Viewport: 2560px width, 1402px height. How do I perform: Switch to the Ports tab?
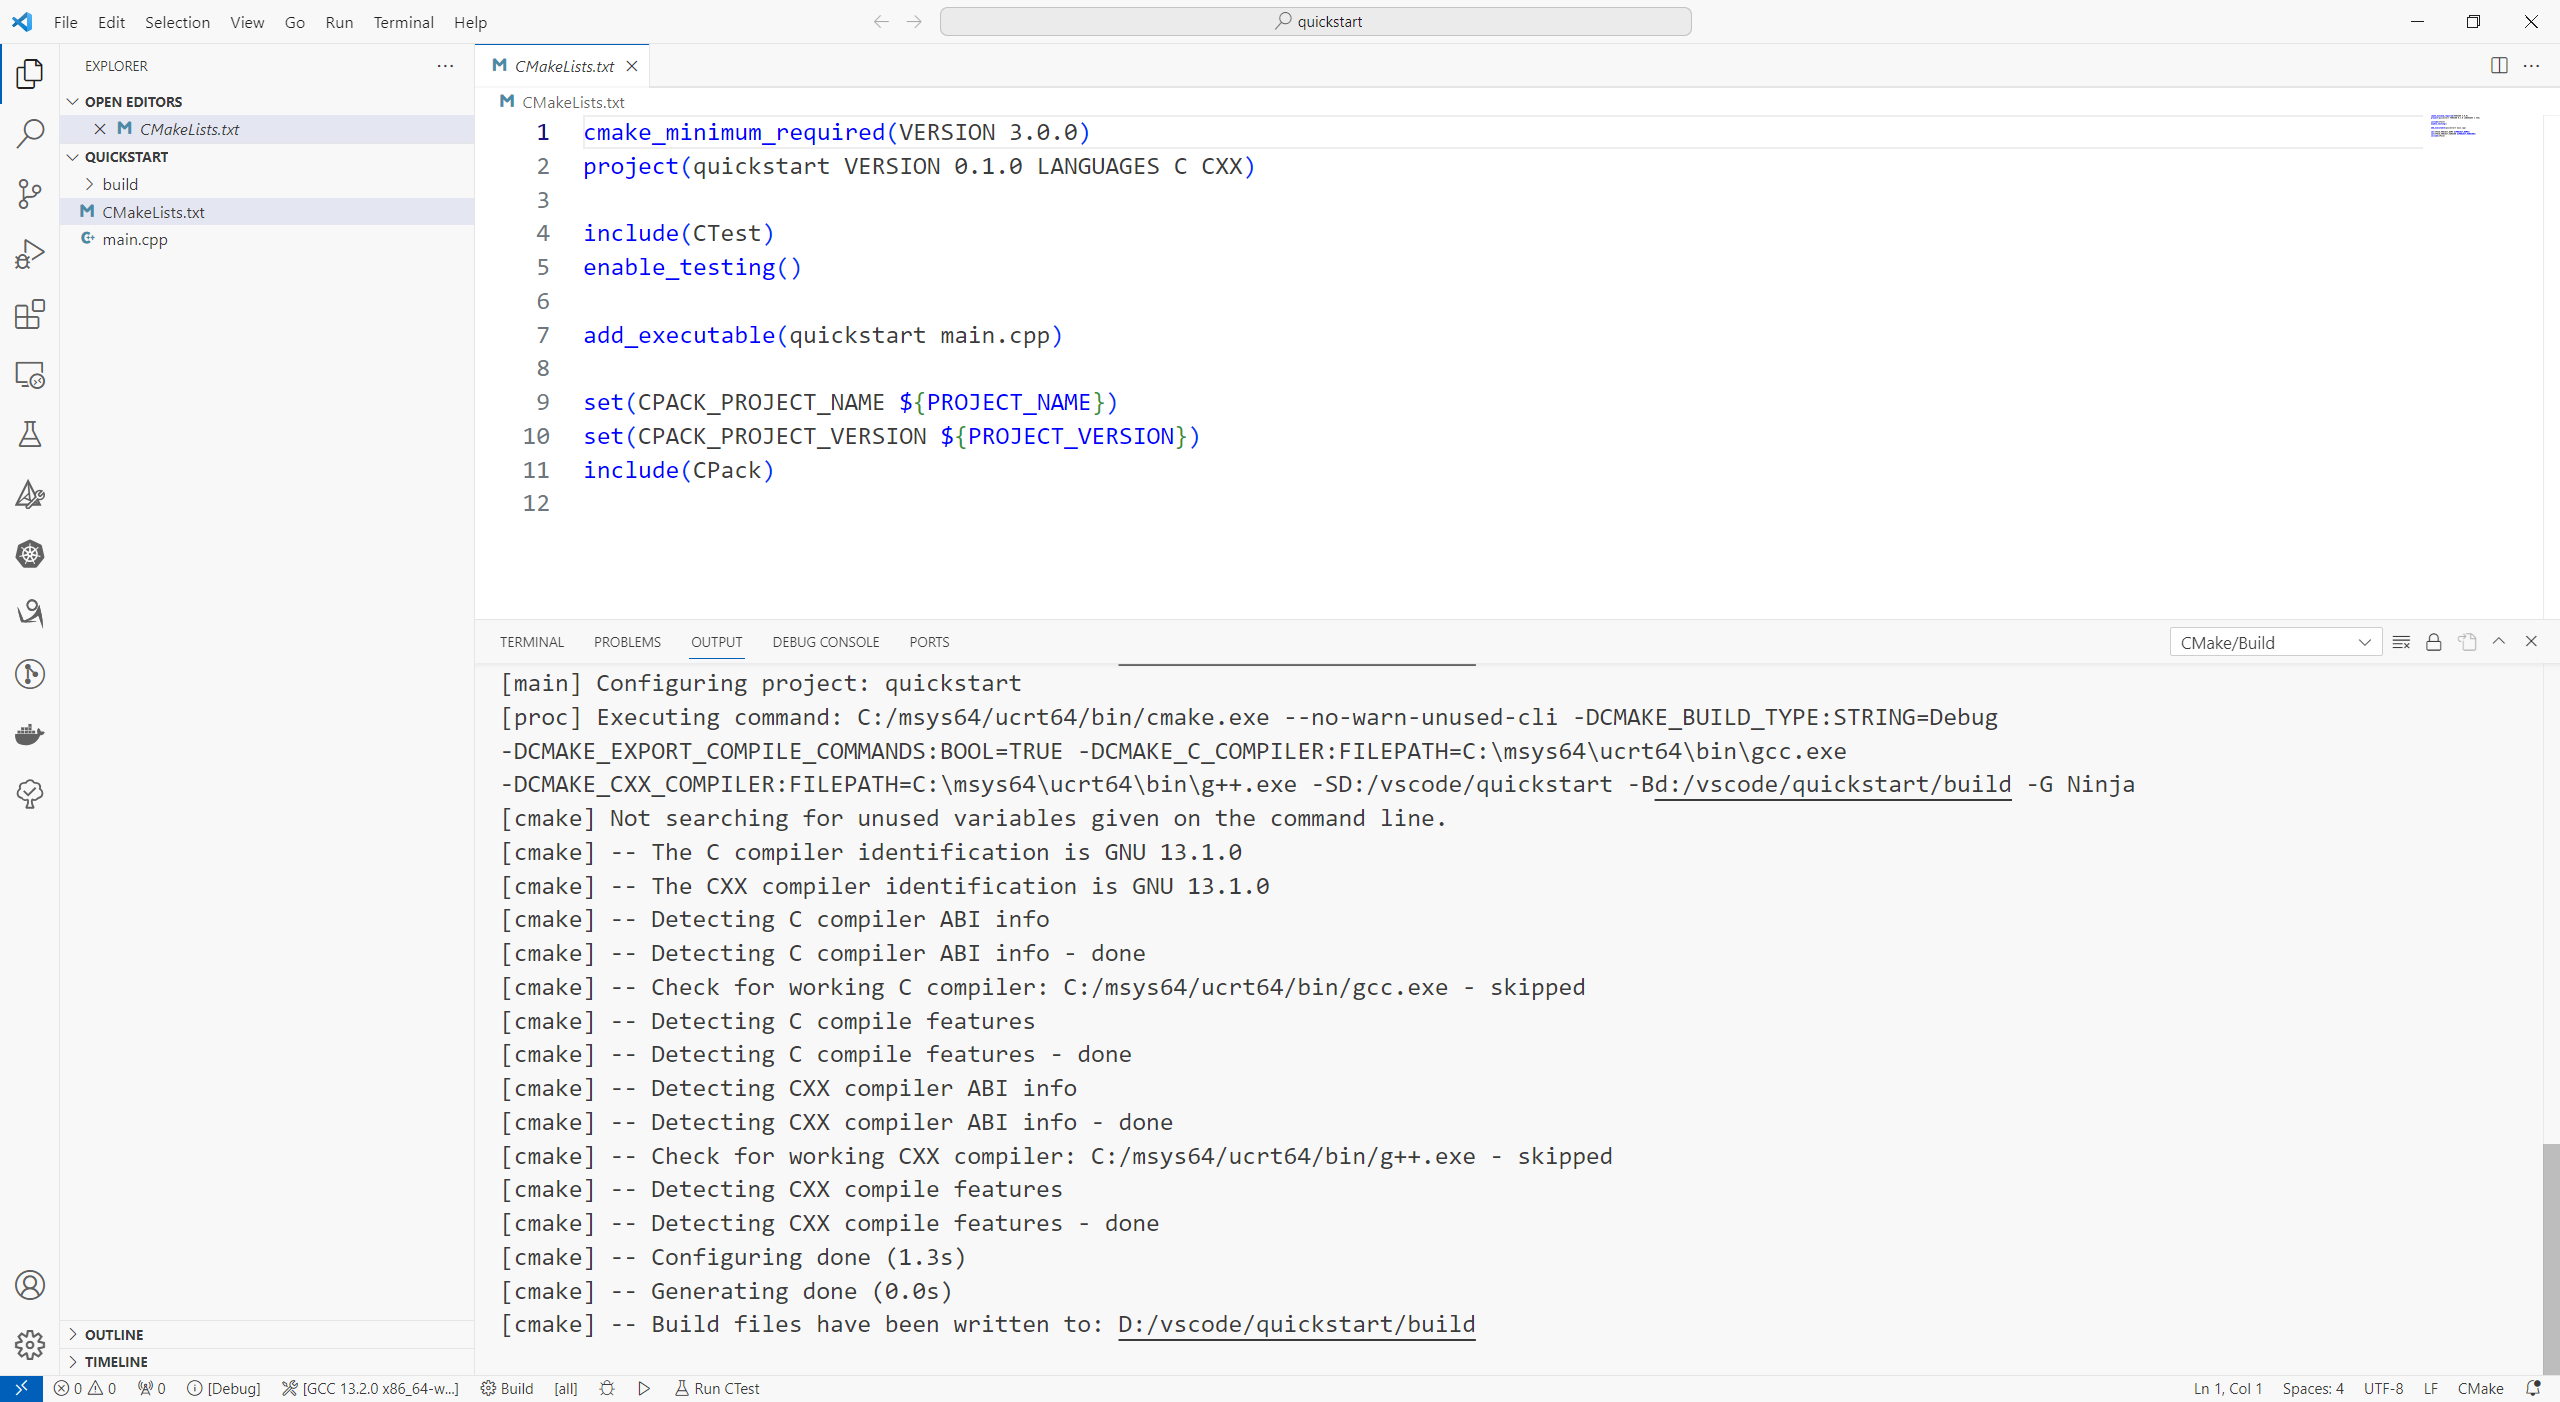click(929, 642)
